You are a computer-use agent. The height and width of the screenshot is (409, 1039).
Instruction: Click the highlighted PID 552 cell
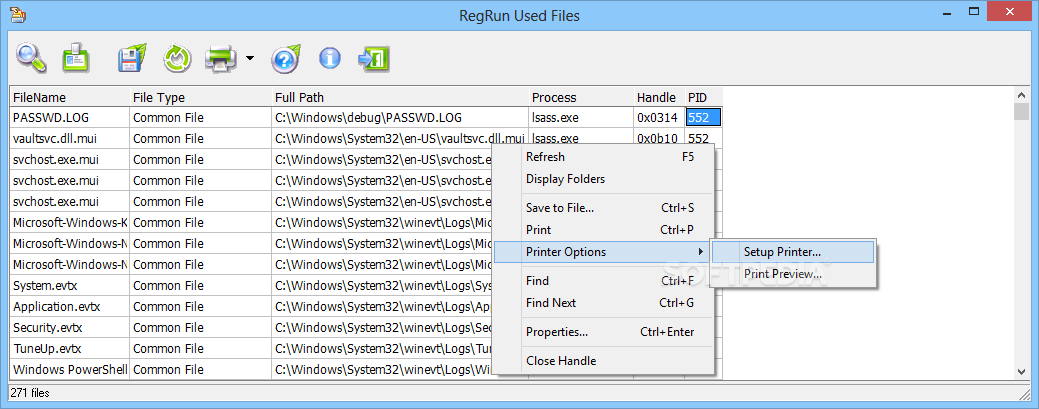coord(704,118)
